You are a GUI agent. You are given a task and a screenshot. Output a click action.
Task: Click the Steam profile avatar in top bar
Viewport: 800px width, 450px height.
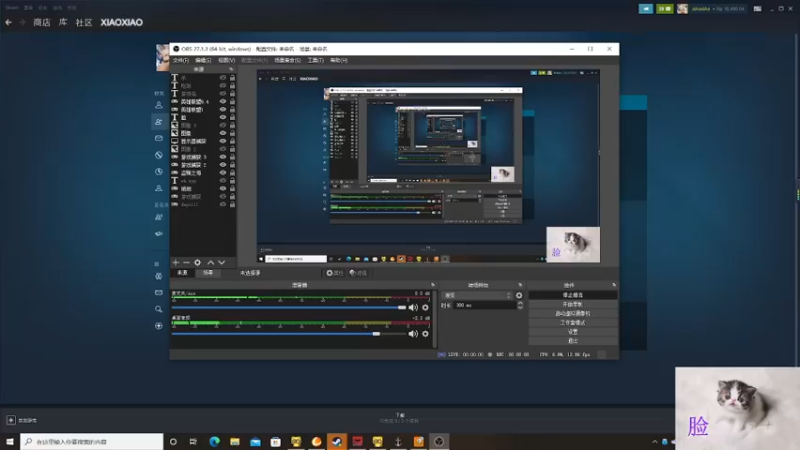point(682,9)
